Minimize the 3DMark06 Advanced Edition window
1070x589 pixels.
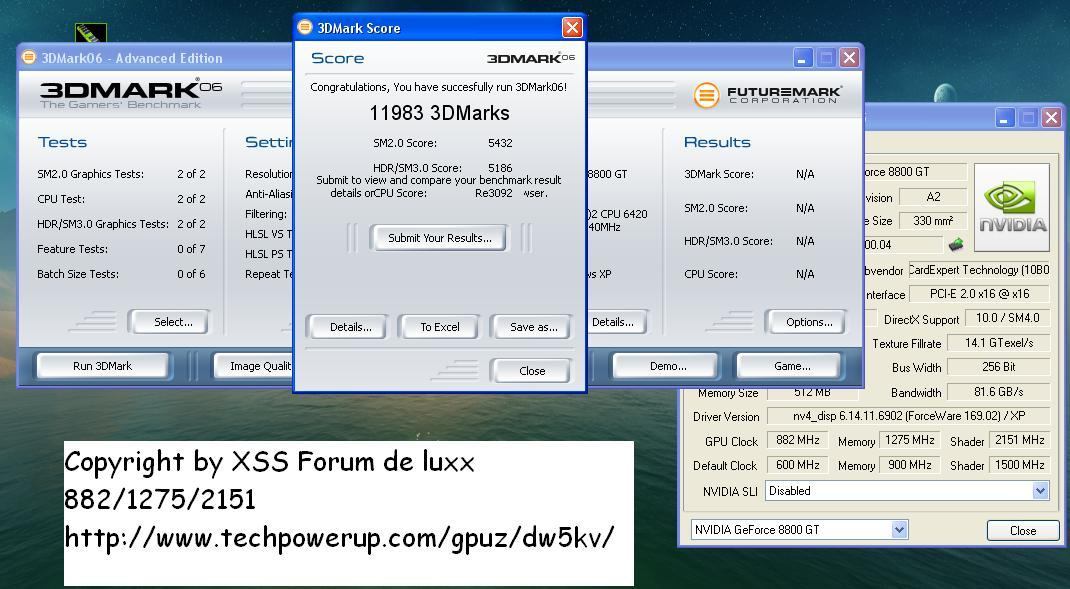[803, 57]
